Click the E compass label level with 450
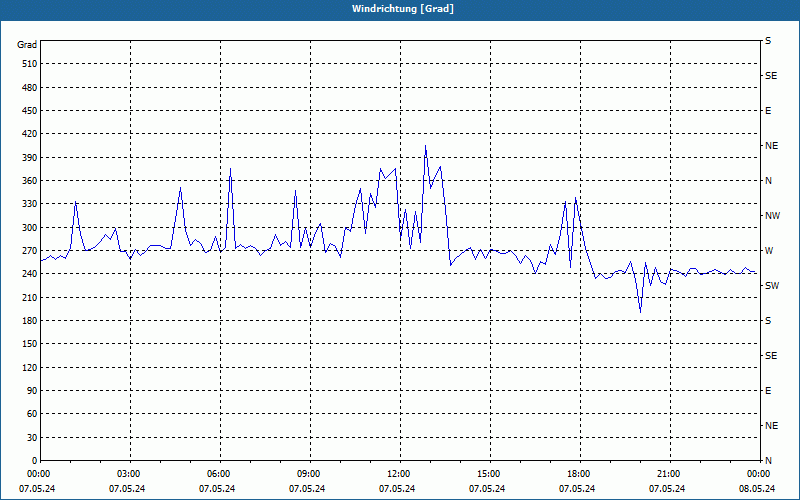The image size is (800, 500). tap(768, 111)
